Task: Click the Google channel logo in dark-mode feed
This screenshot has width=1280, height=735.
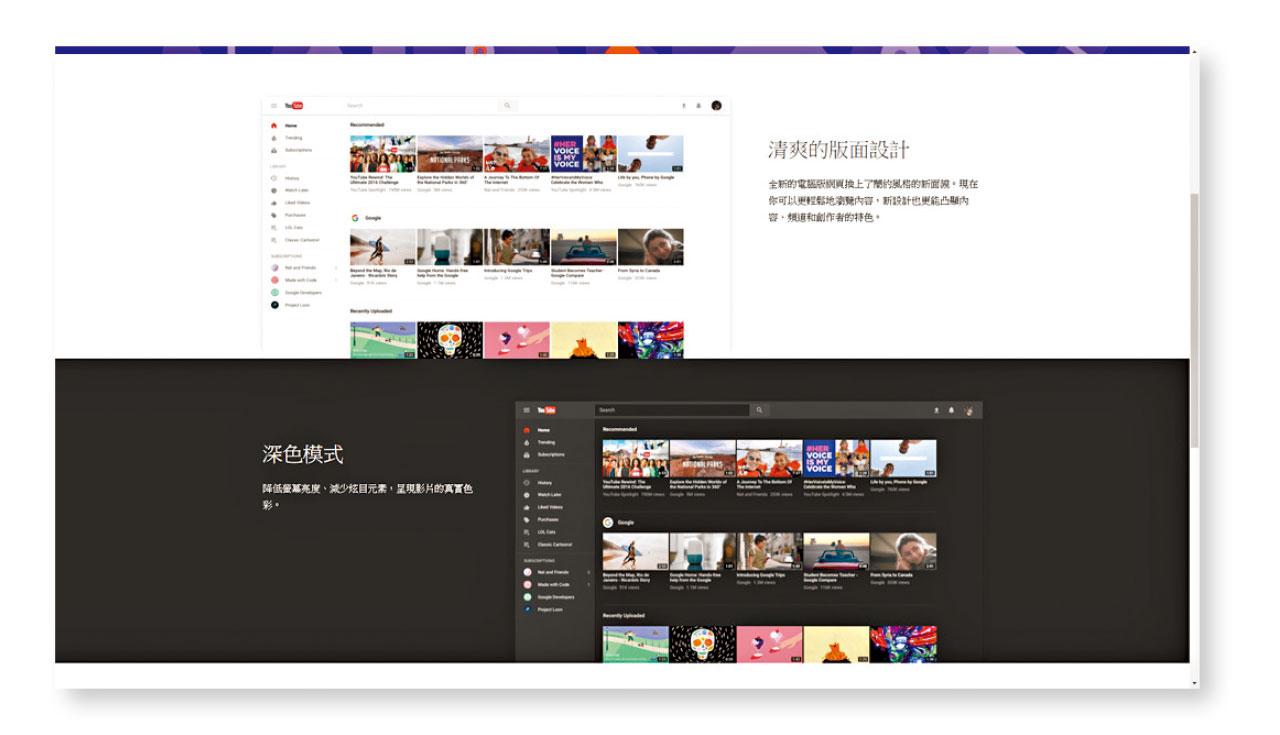Action: pyautogui.click(x=607, y=522)
